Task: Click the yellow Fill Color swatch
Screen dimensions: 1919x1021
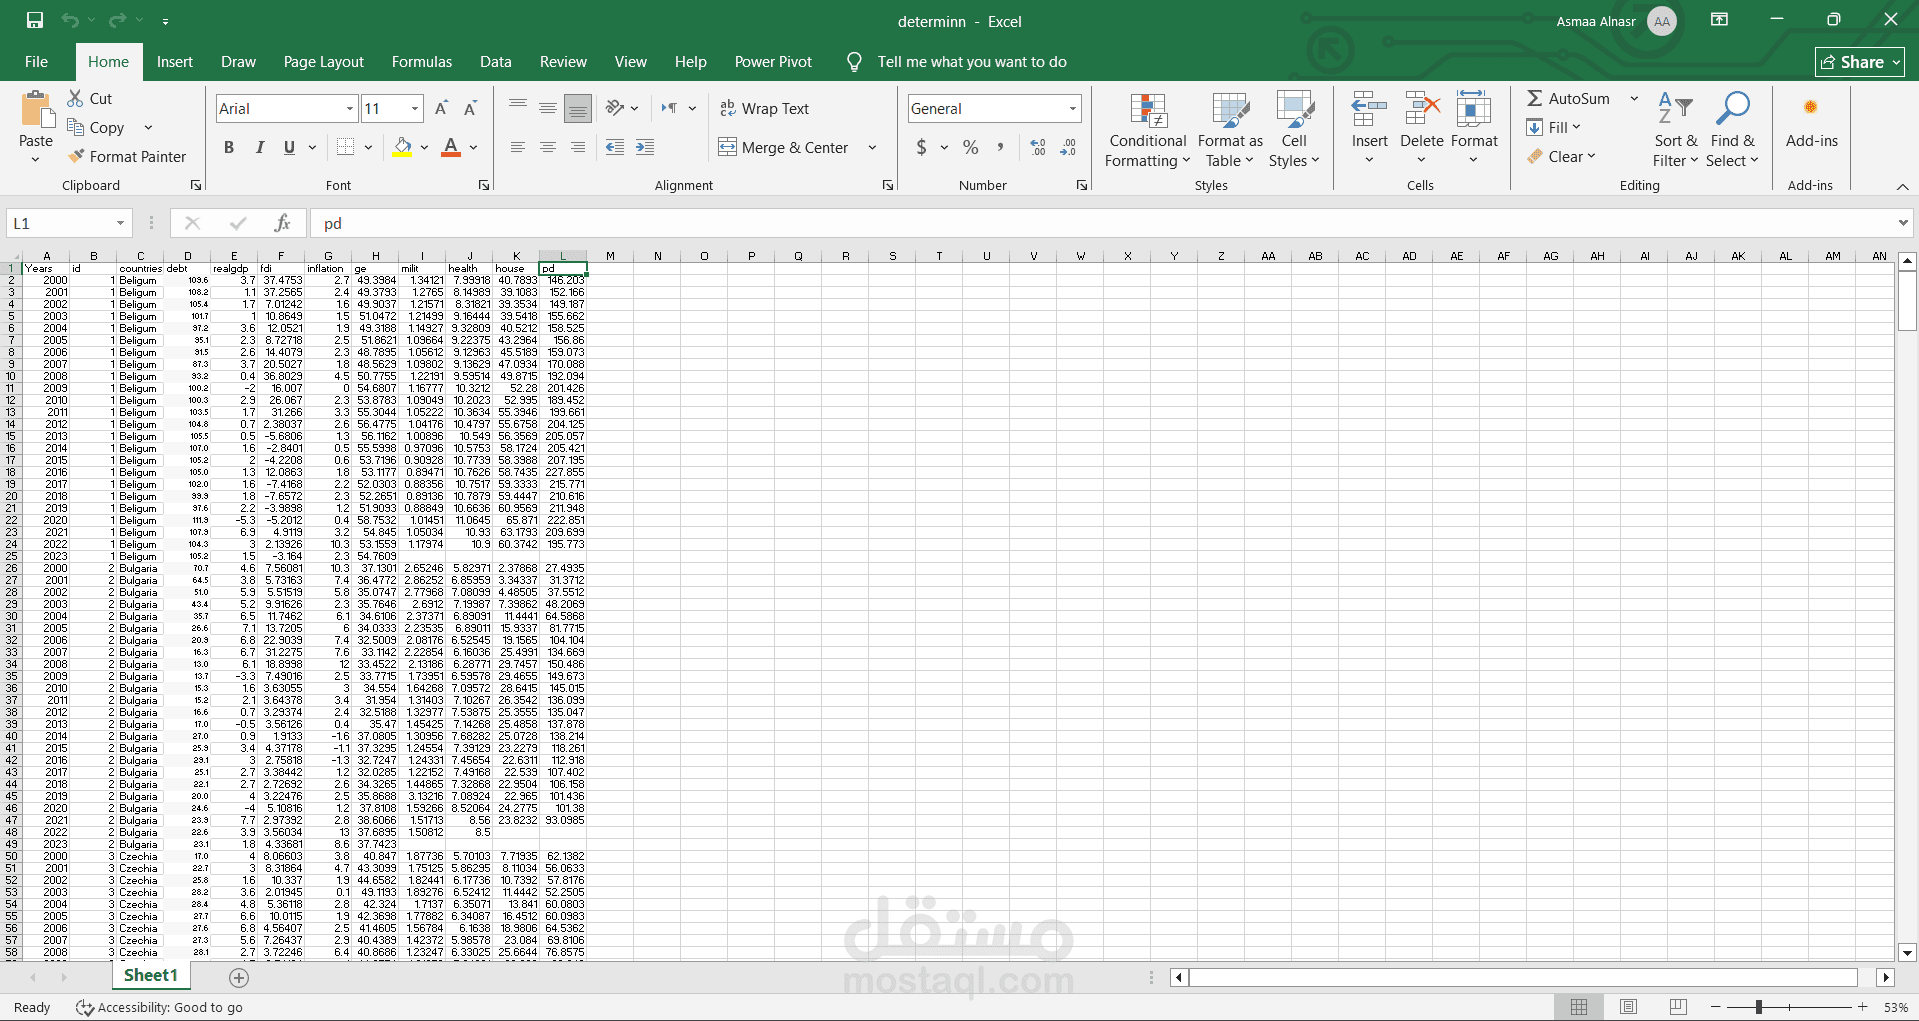Action: point(402,147)
